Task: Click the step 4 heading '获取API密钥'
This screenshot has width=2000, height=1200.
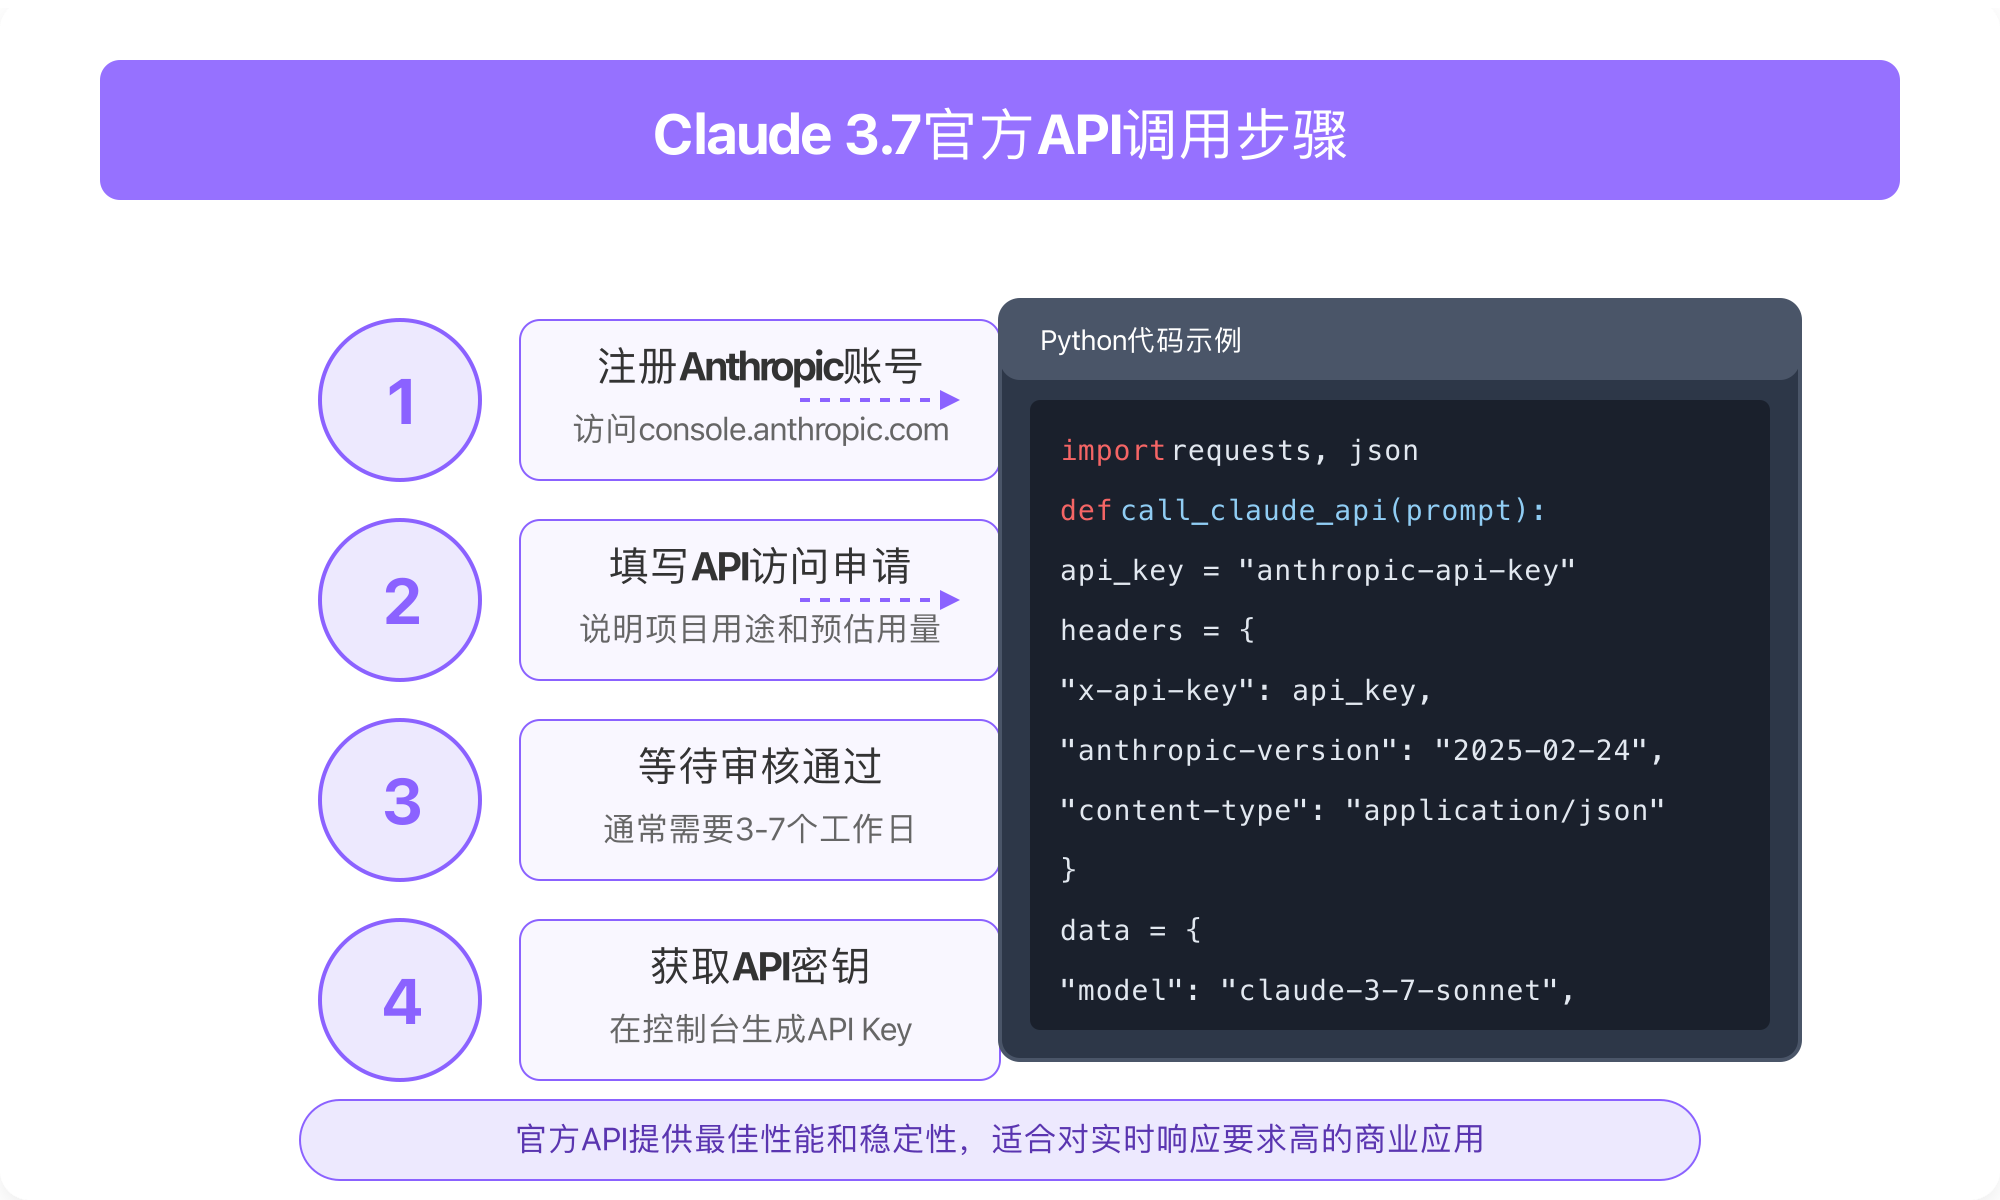Action: (760, 967)
